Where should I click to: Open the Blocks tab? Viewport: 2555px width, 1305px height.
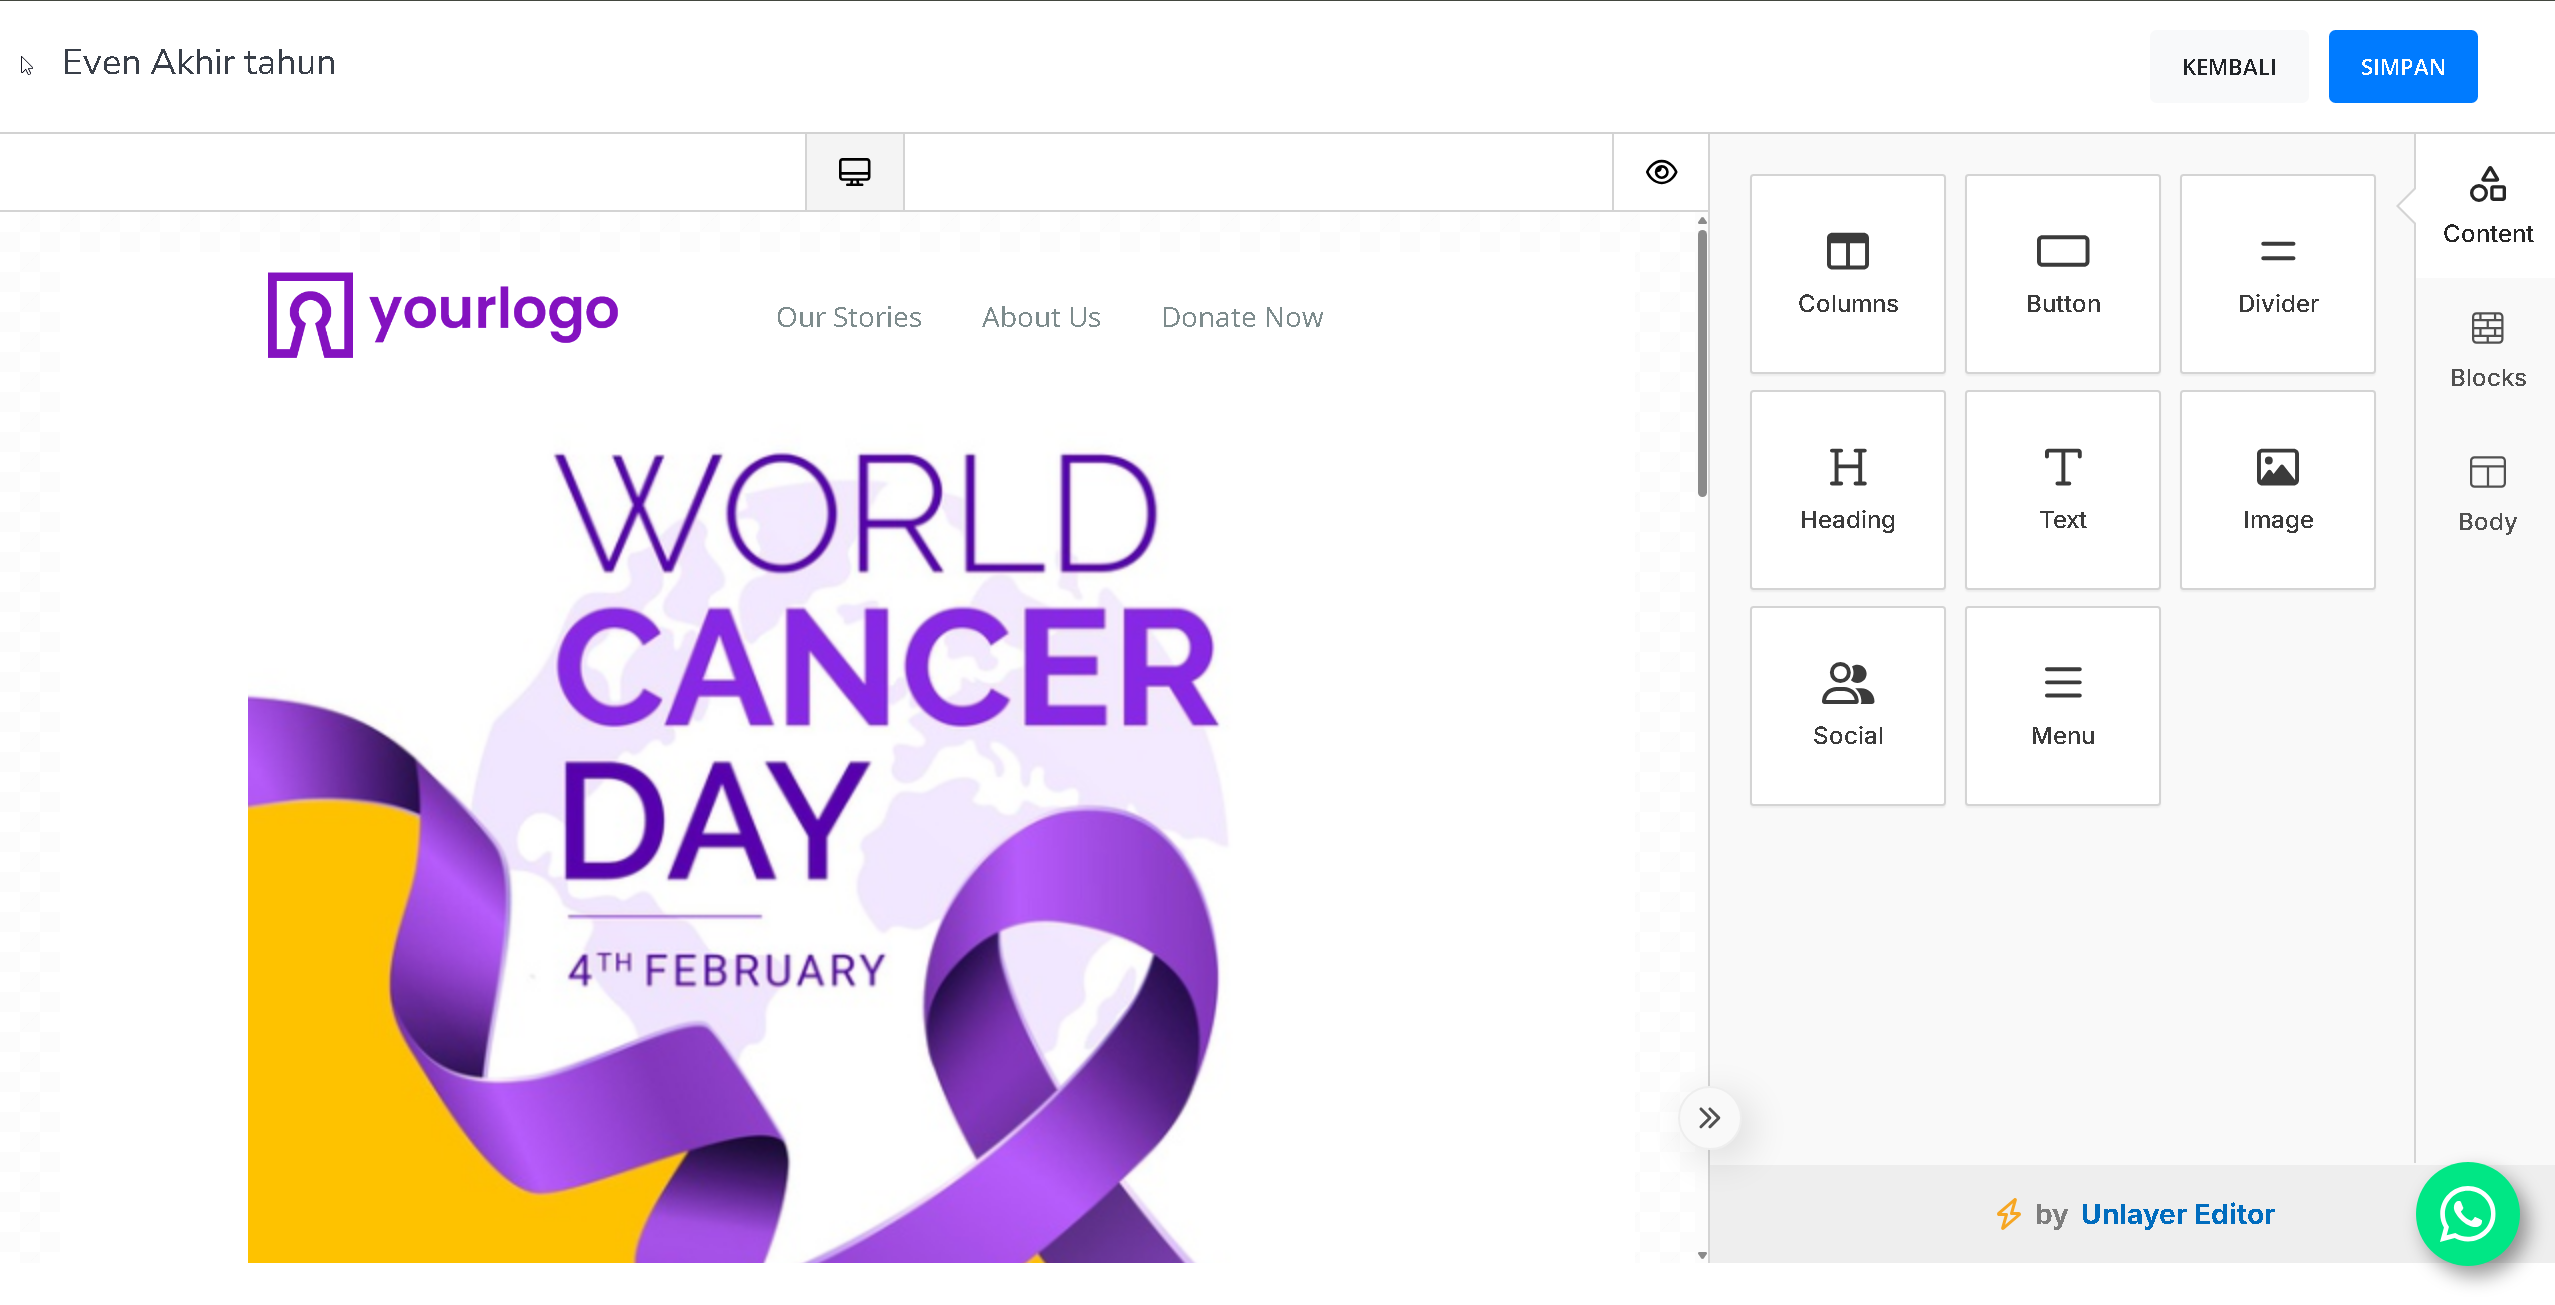pyautogui.click(x=2487, y=350)
